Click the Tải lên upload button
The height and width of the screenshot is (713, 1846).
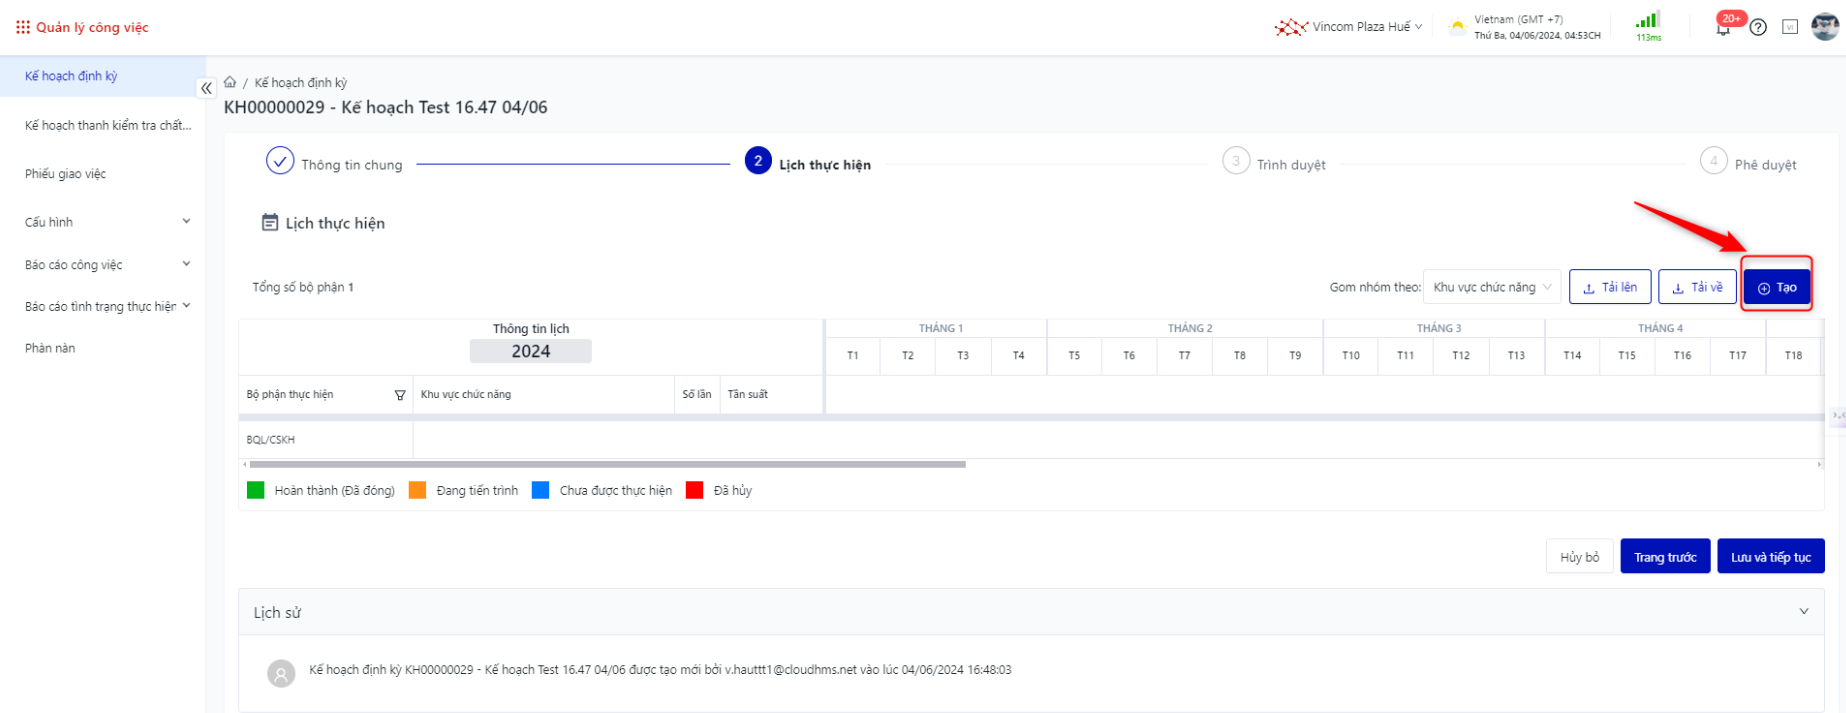[1609, 287]
